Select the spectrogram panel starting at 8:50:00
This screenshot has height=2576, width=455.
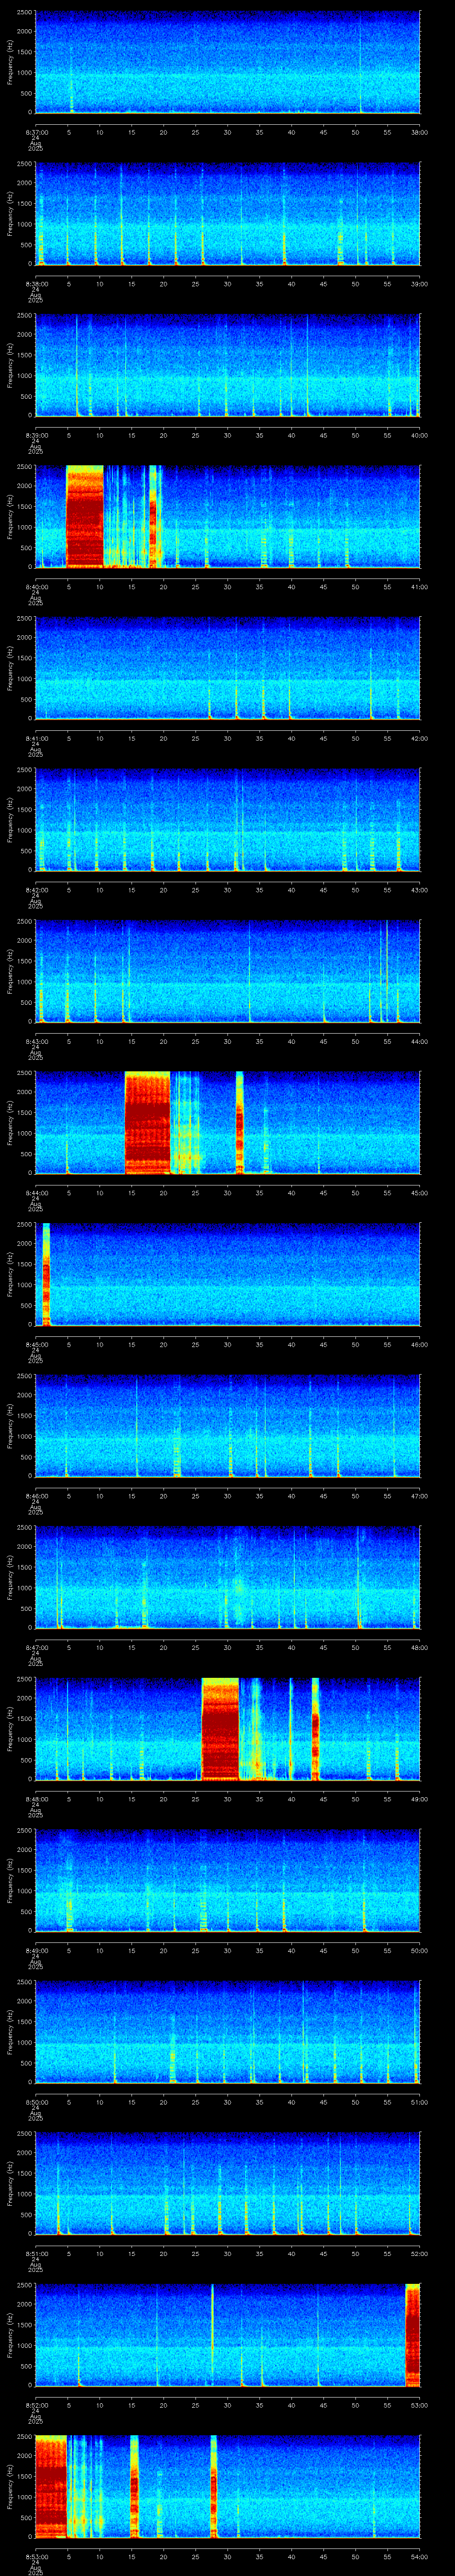coord(228,2031)
